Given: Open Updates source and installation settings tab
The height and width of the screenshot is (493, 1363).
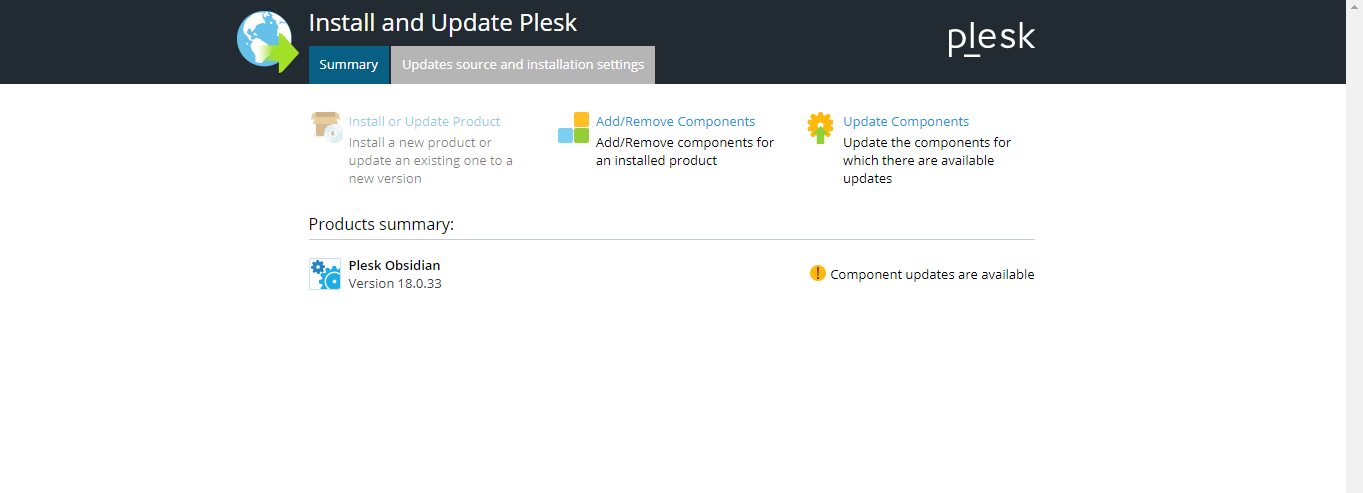Looking at the screenshot, I should click(x=523, y=65).
